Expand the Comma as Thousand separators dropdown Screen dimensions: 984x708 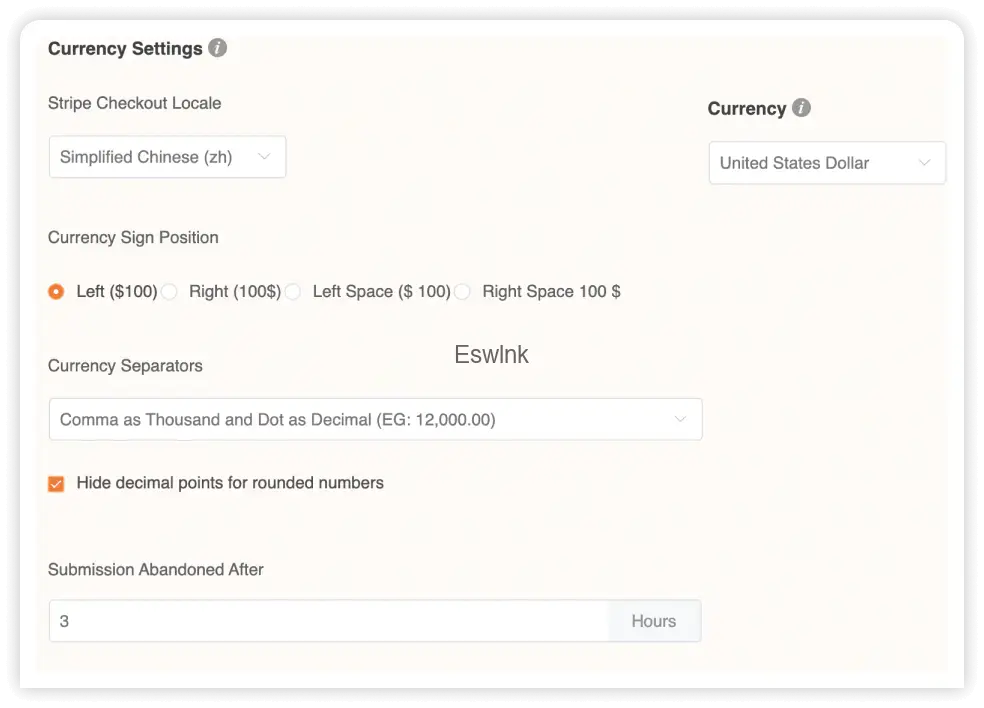click(375, 420)
